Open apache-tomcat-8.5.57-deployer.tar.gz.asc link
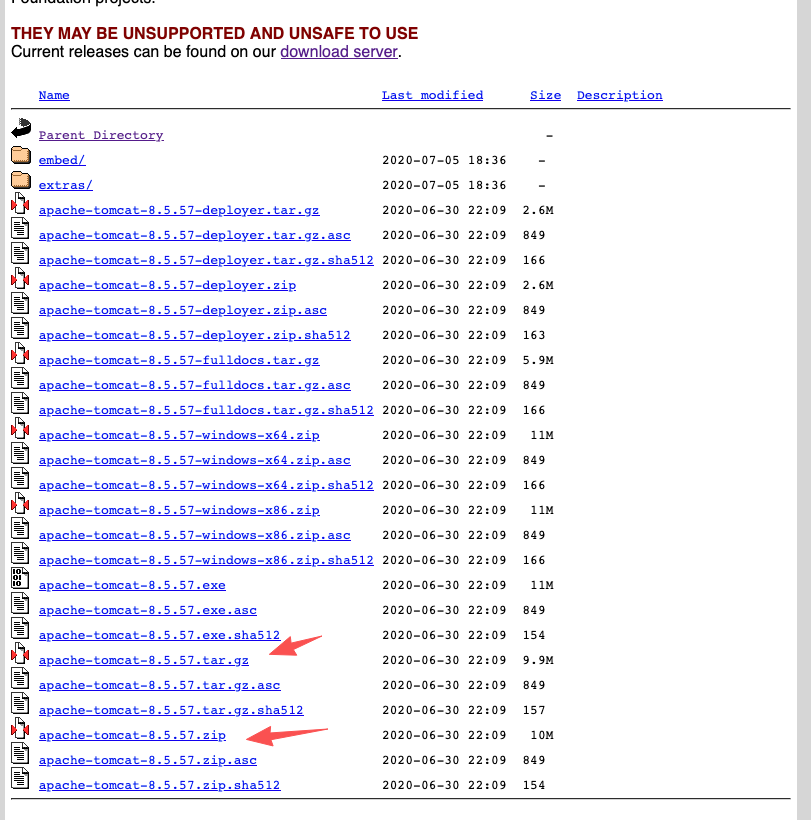This screenshot has width=811, height=820. pyautogui.click(x=195, y=235)
